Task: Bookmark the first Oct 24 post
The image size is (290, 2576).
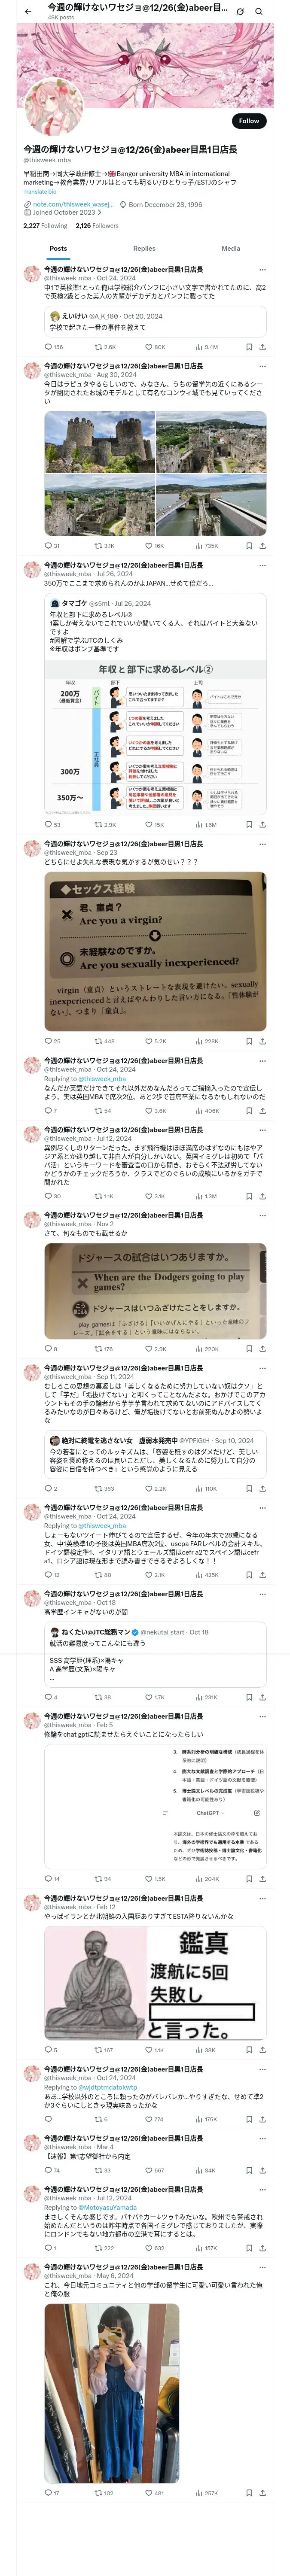Action: [x=249, y=347]
